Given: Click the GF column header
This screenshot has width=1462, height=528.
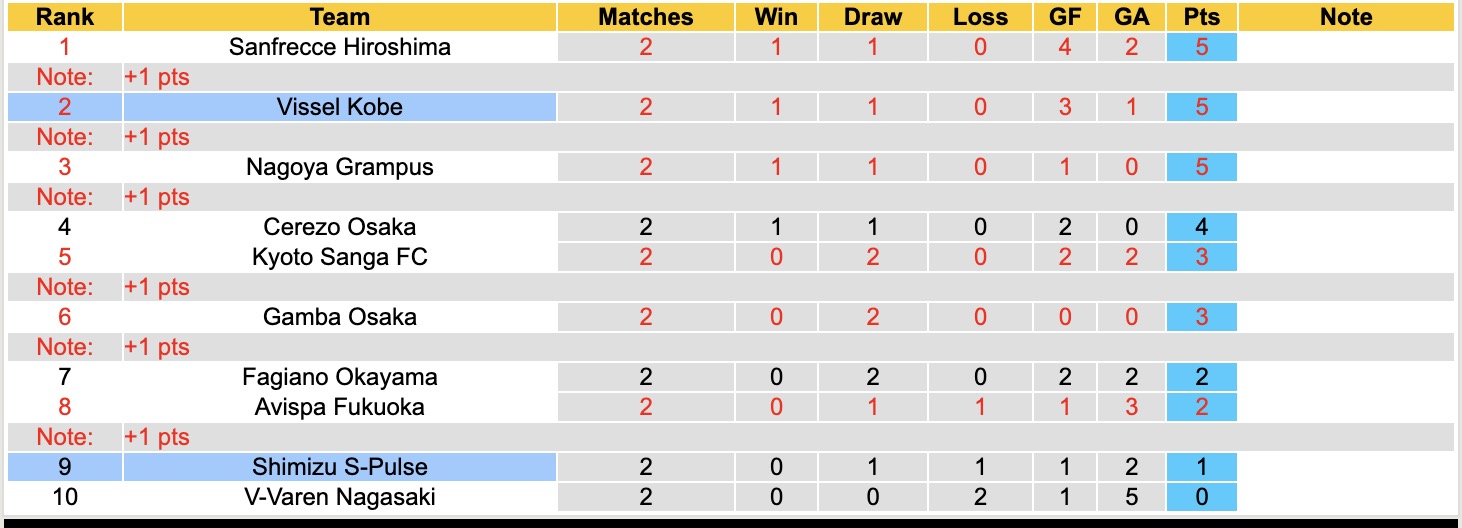Looking at the screenshot, I should click(x=1064, y=17).
